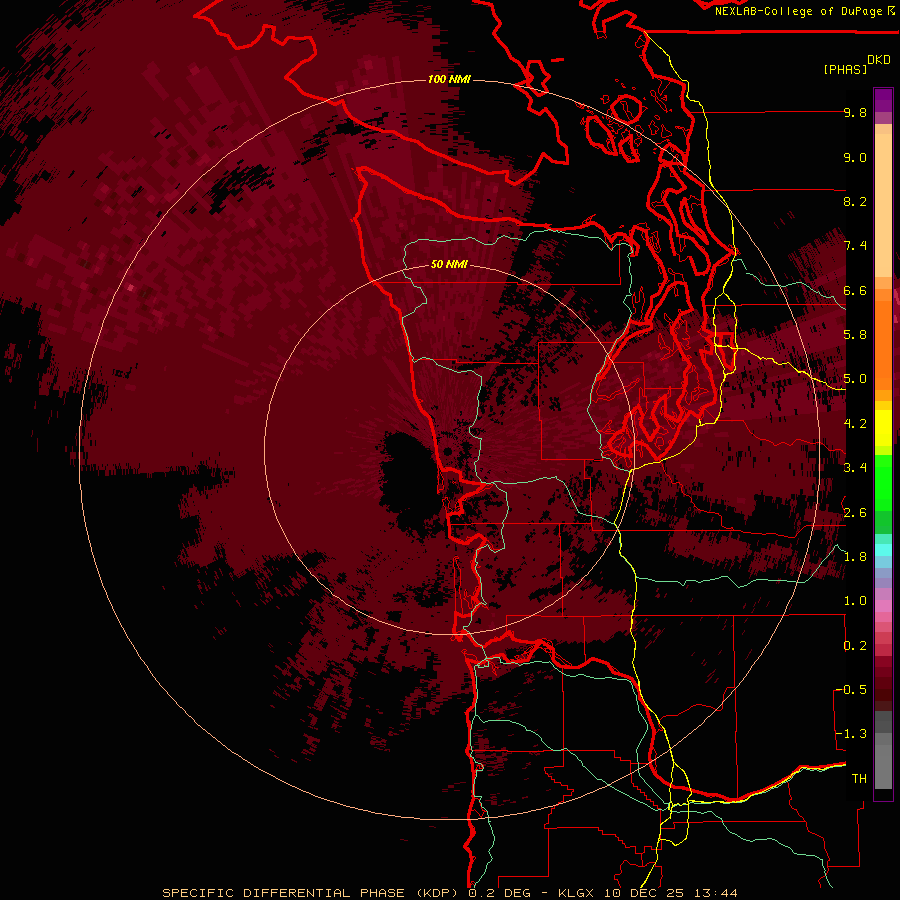Click the (KDP) text in the caption
The height and width of the screenshot is (900, 900).
[437, 893]
